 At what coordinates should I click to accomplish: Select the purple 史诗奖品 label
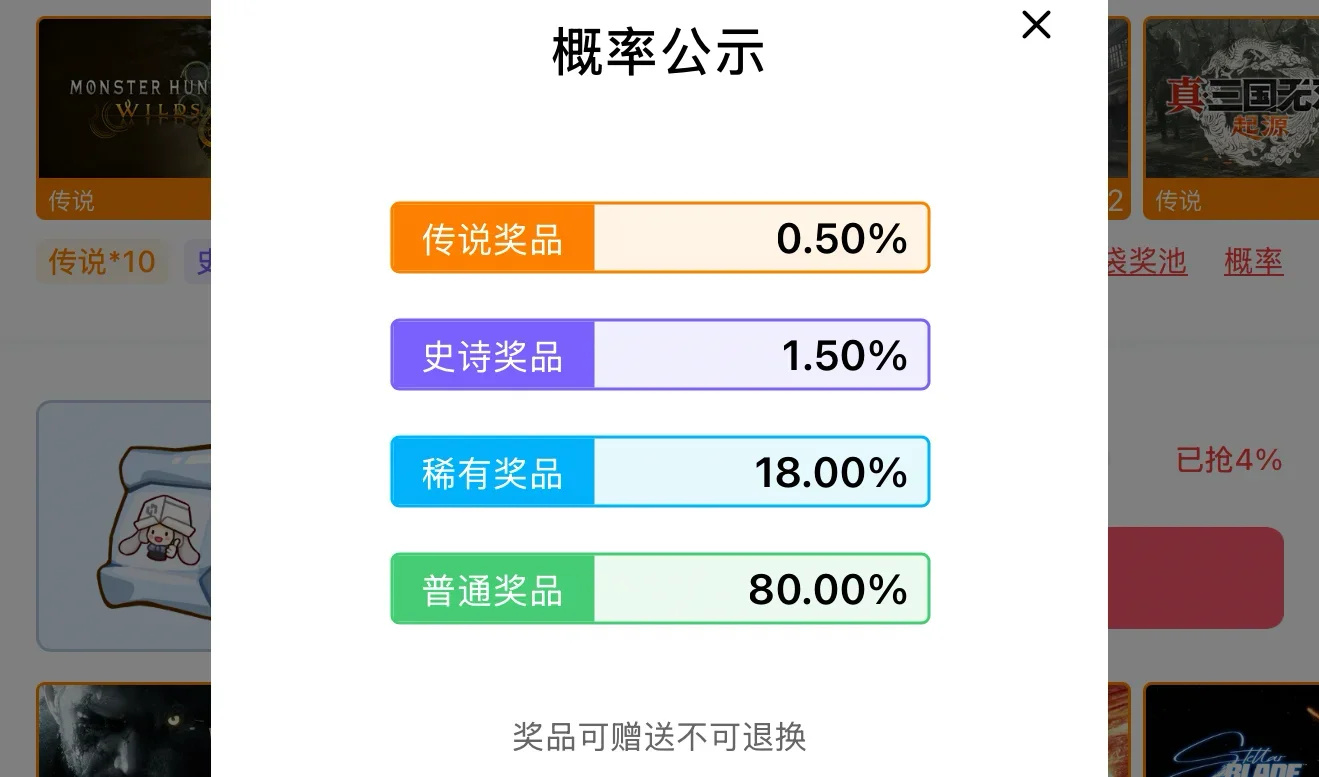pos(492,355)
